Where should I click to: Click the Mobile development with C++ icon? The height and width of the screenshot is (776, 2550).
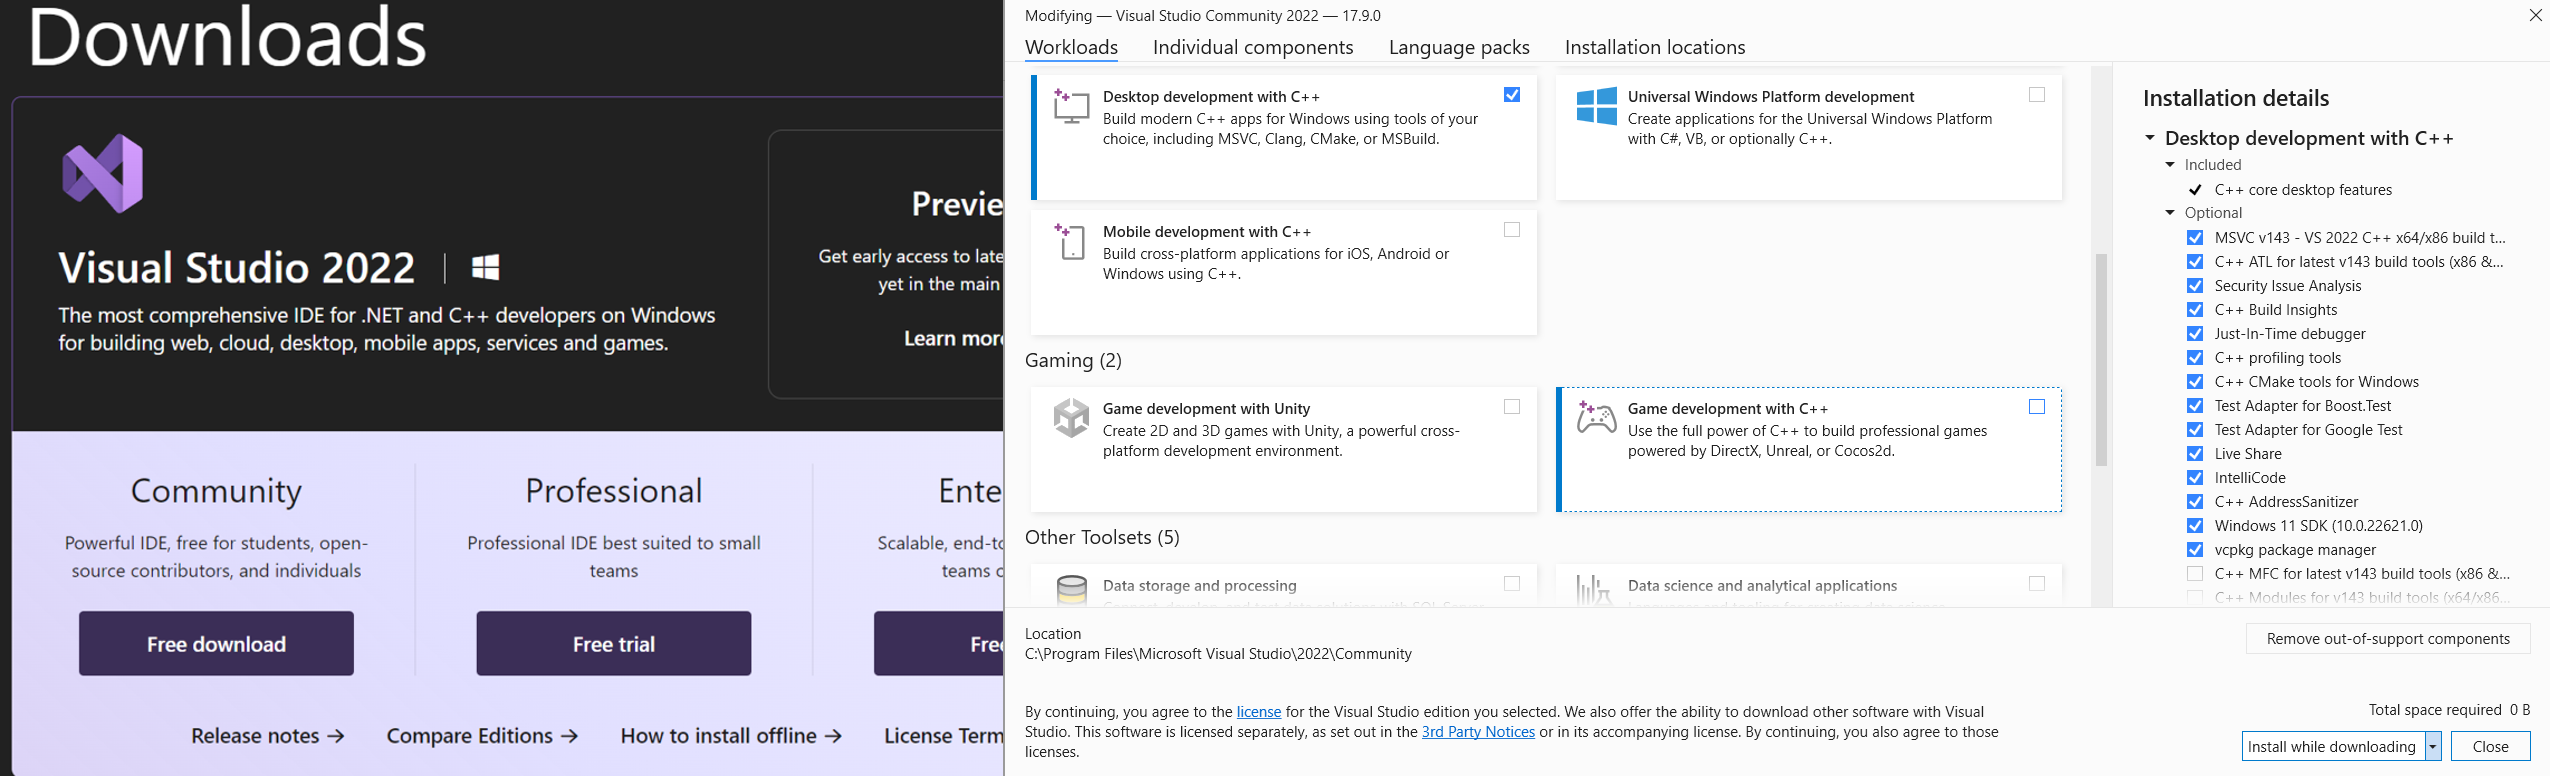1071,241
